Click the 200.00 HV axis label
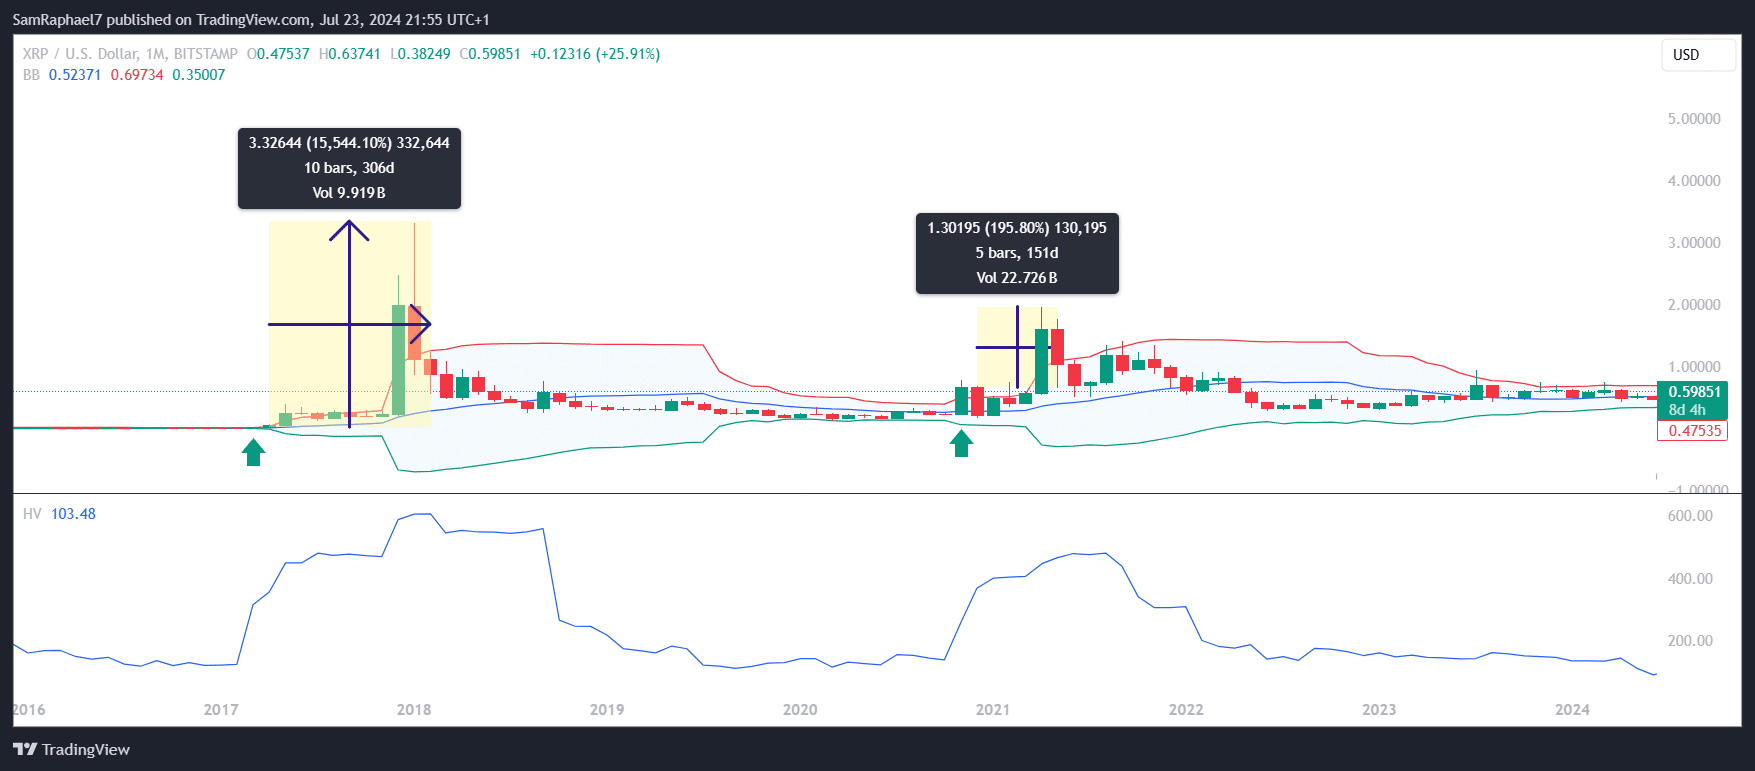The width and height of the screenshot is (1755, 771). [x=1690, y=641]
